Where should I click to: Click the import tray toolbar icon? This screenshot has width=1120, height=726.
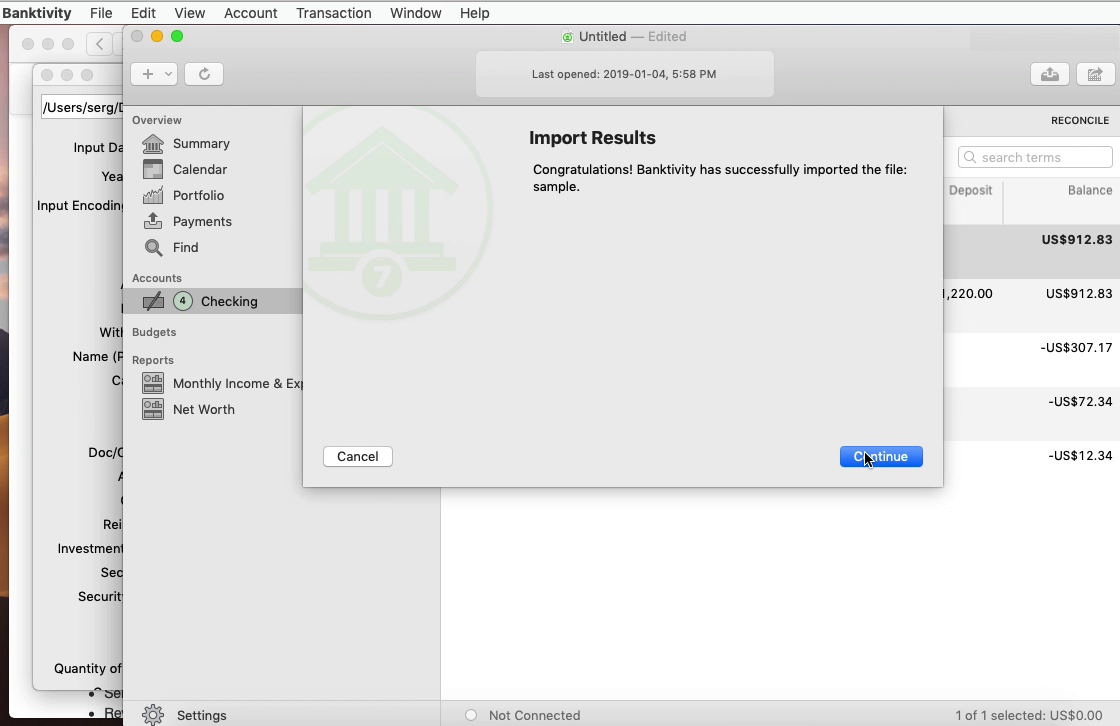[x=1049, y=74]
